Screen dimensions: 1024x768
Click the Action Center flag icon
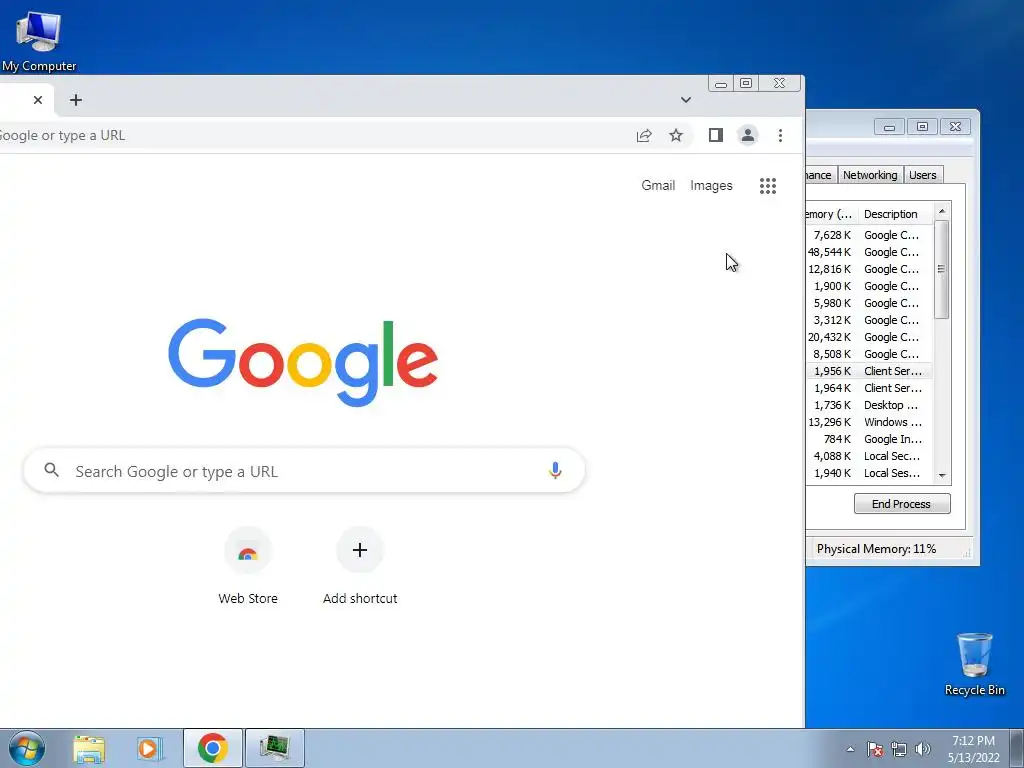[875, 749]
